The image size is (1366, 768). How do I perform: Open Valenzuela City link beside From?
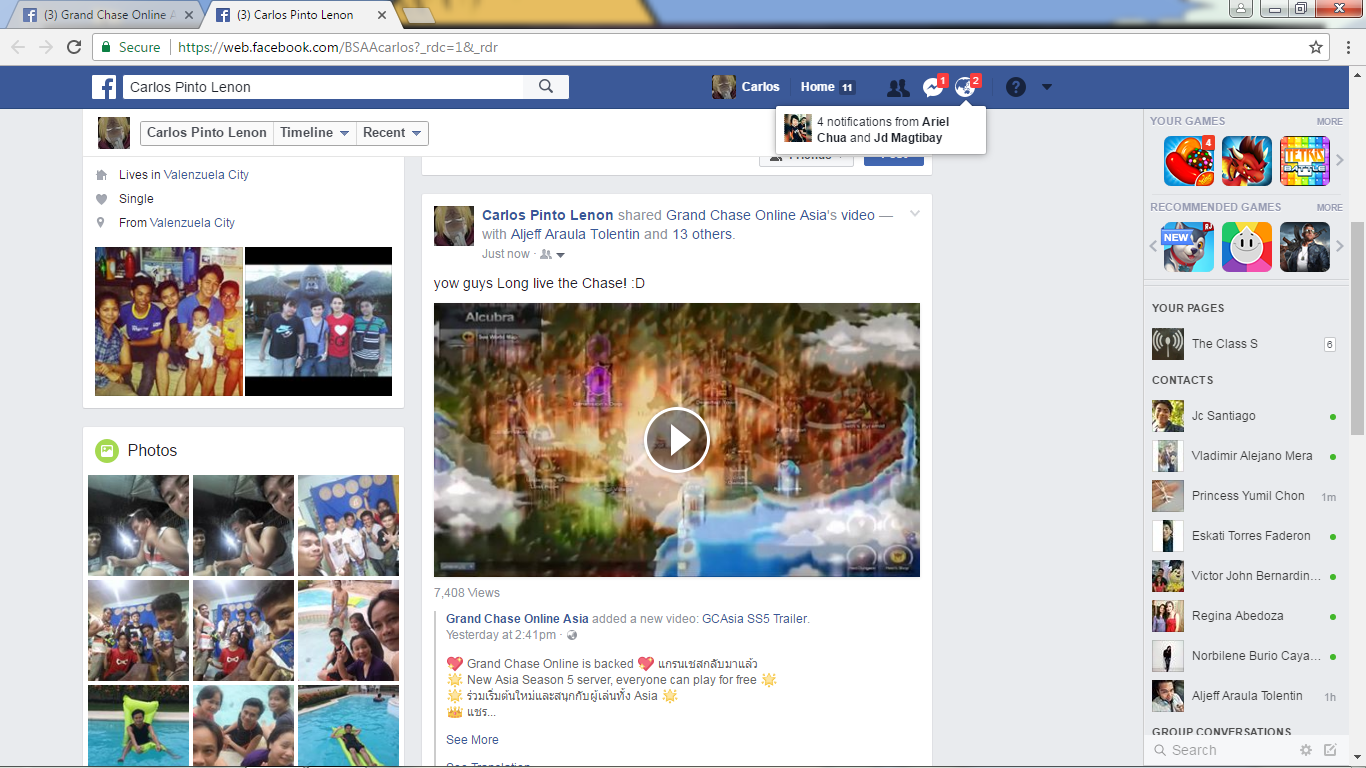(x=192, y=223)
